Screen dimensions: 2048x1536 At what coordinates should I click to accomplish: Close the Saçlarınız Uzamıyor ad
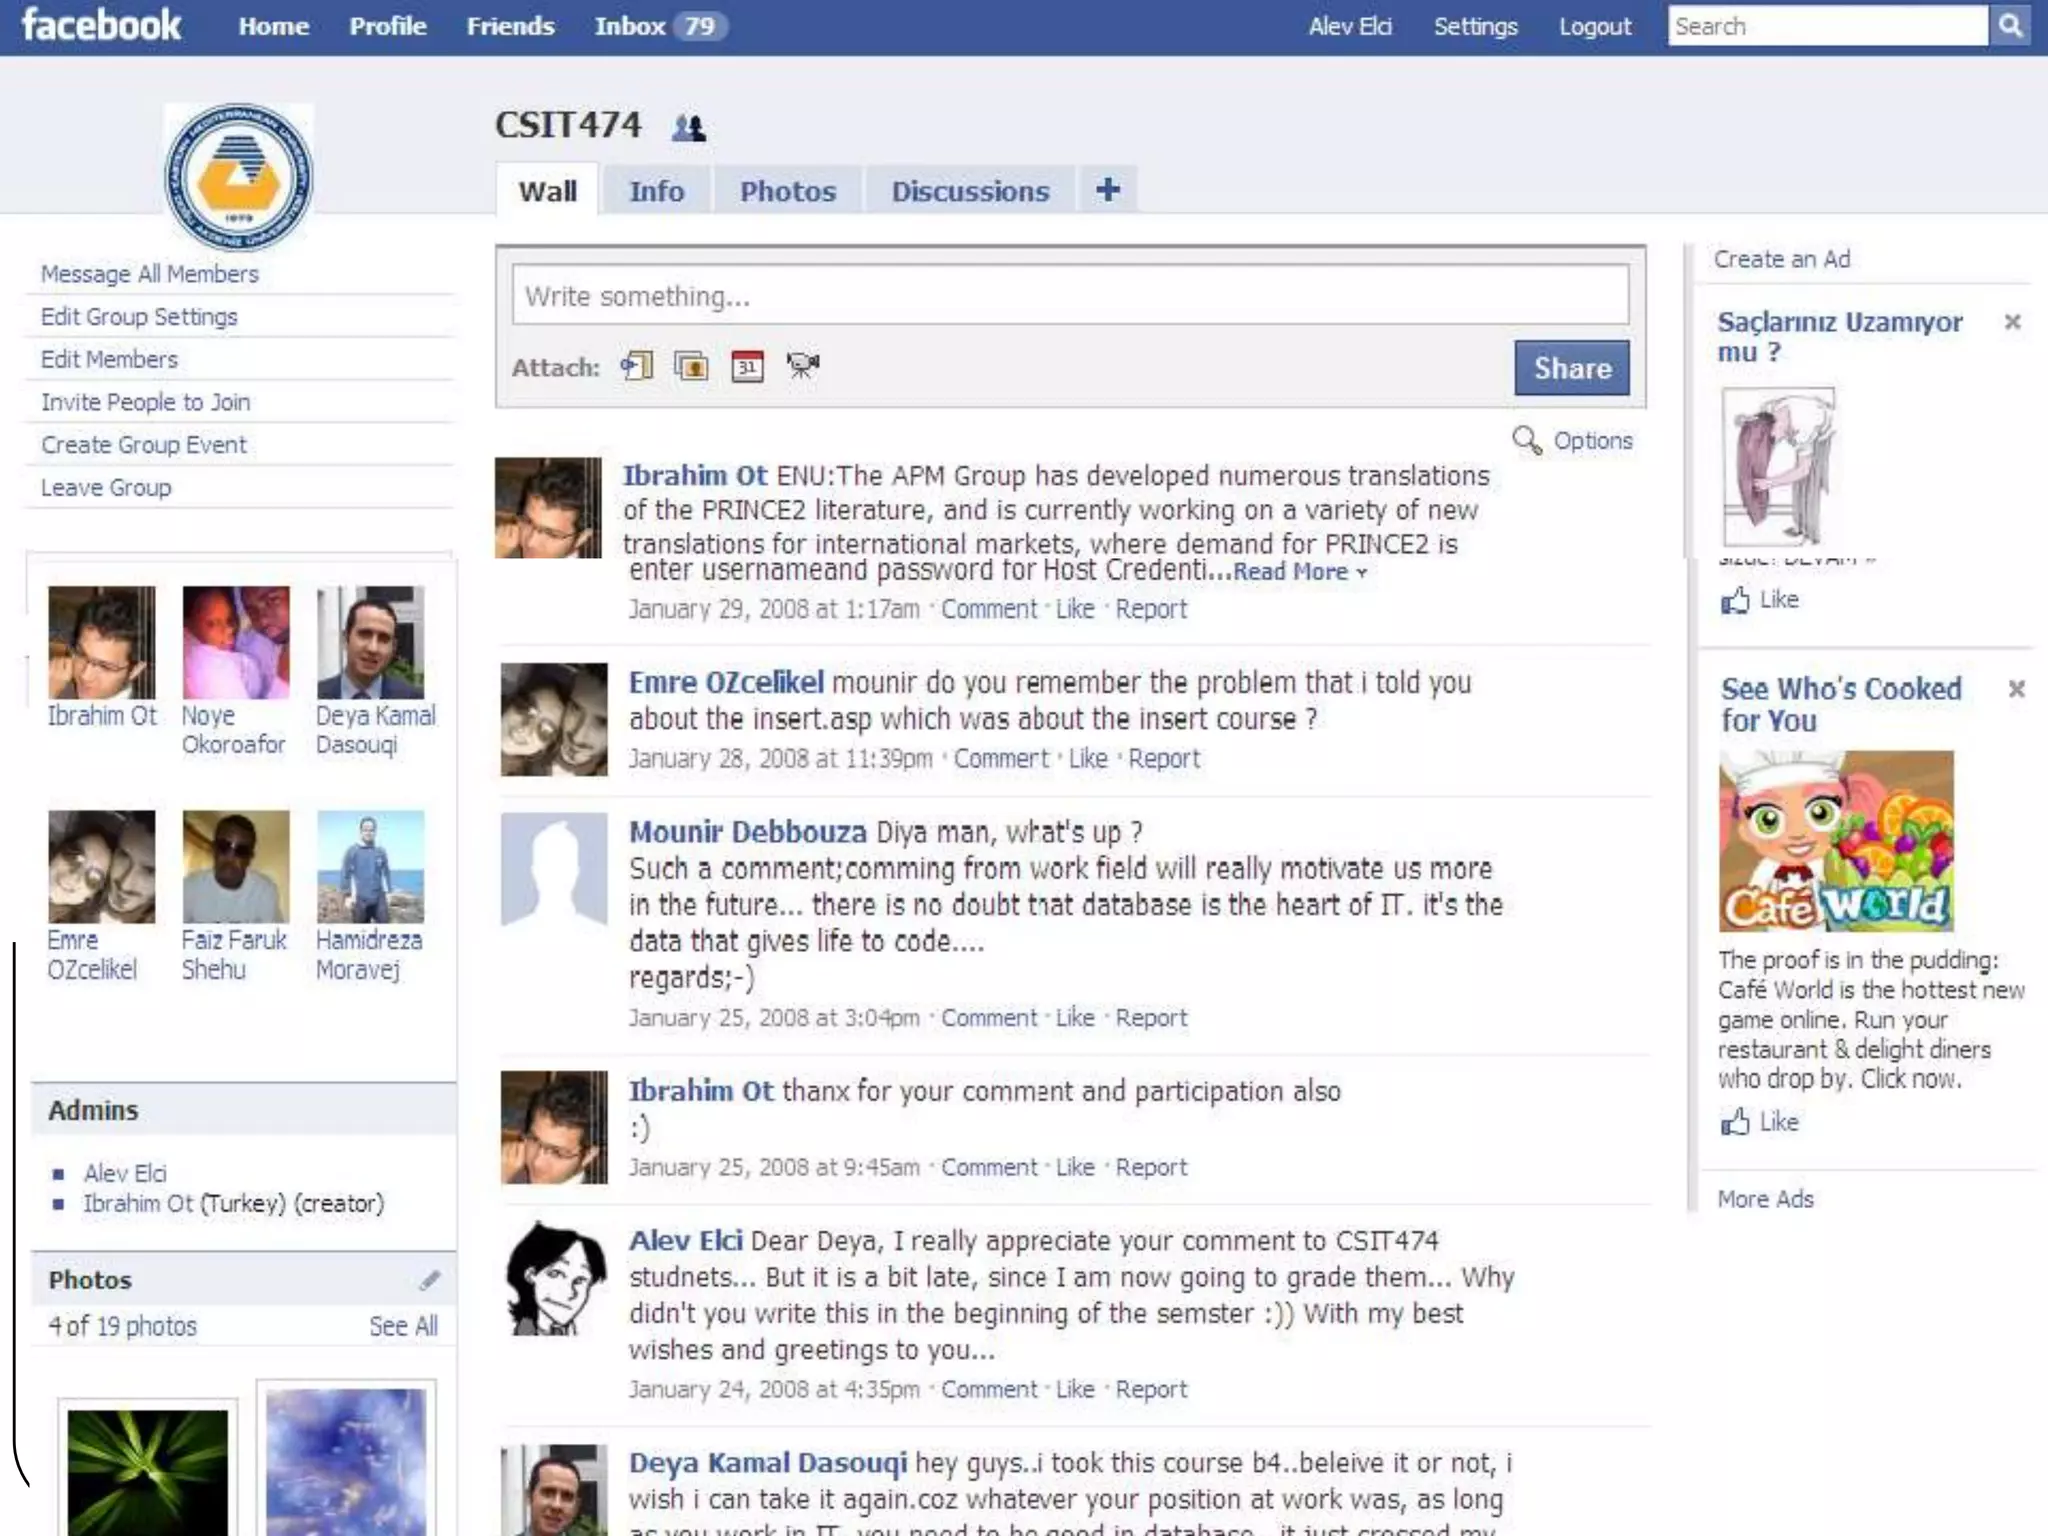pos(2013,322)
